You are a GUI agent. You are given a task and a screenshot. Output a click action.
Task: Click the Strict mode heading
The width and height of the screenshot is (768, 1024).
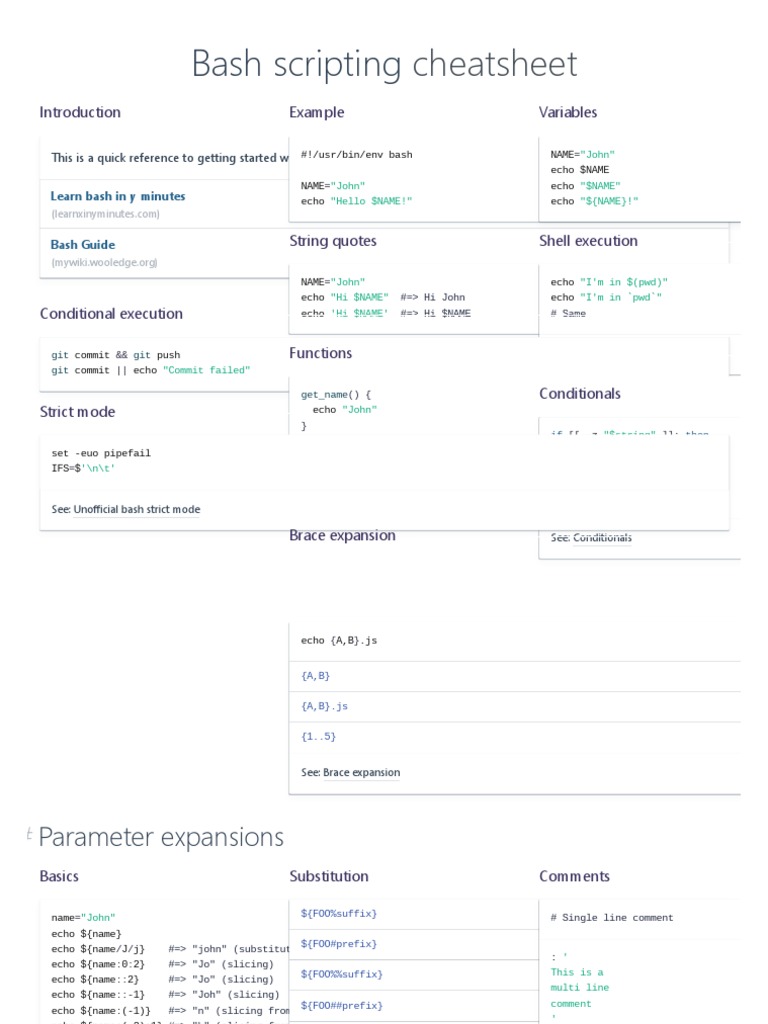point(77,411)
